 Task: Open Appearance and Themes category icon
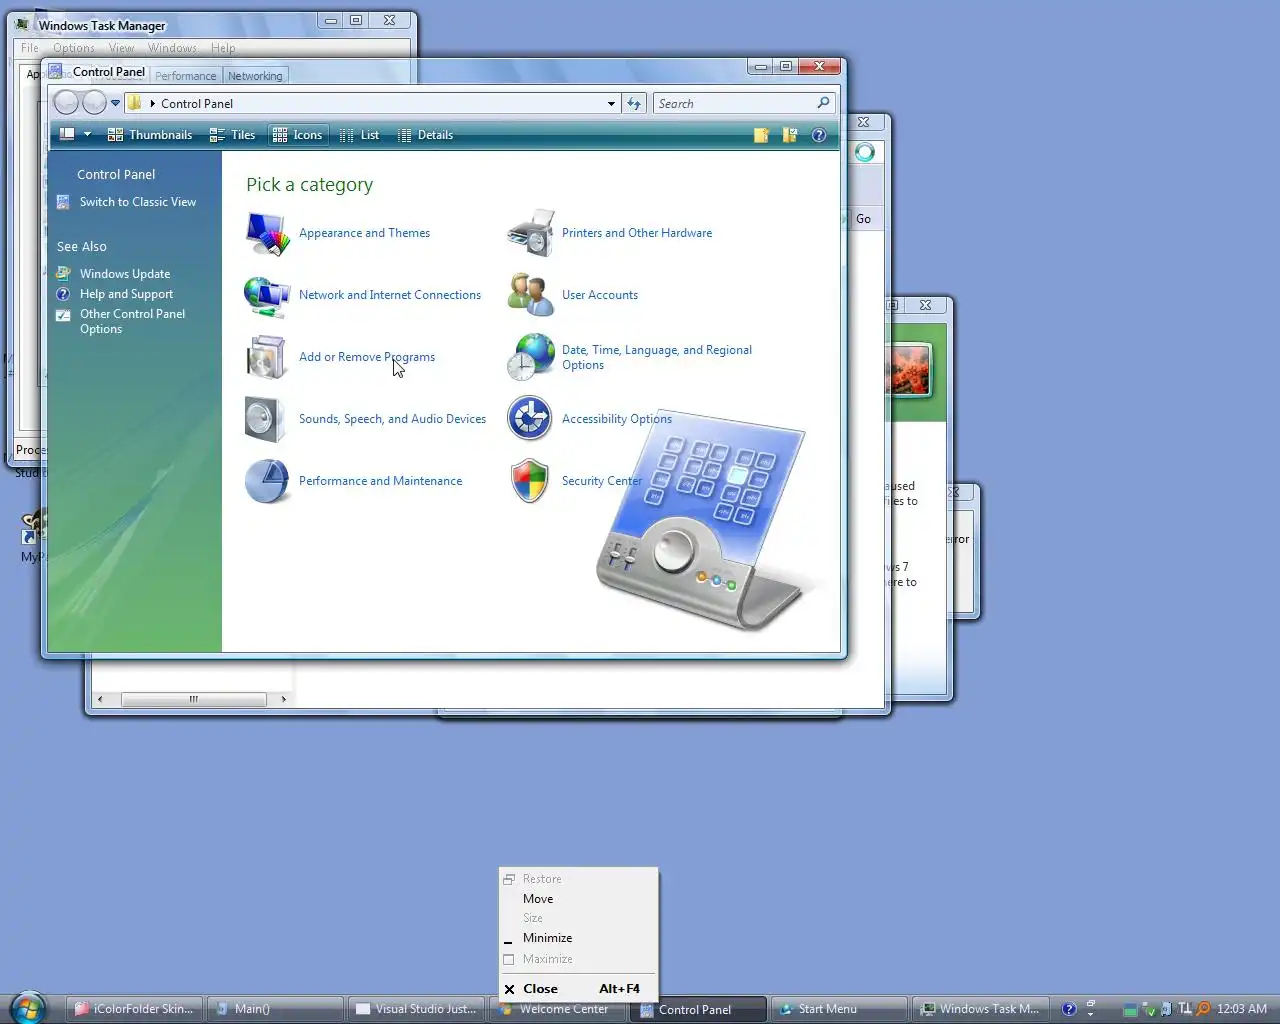[x=267, y=233]
